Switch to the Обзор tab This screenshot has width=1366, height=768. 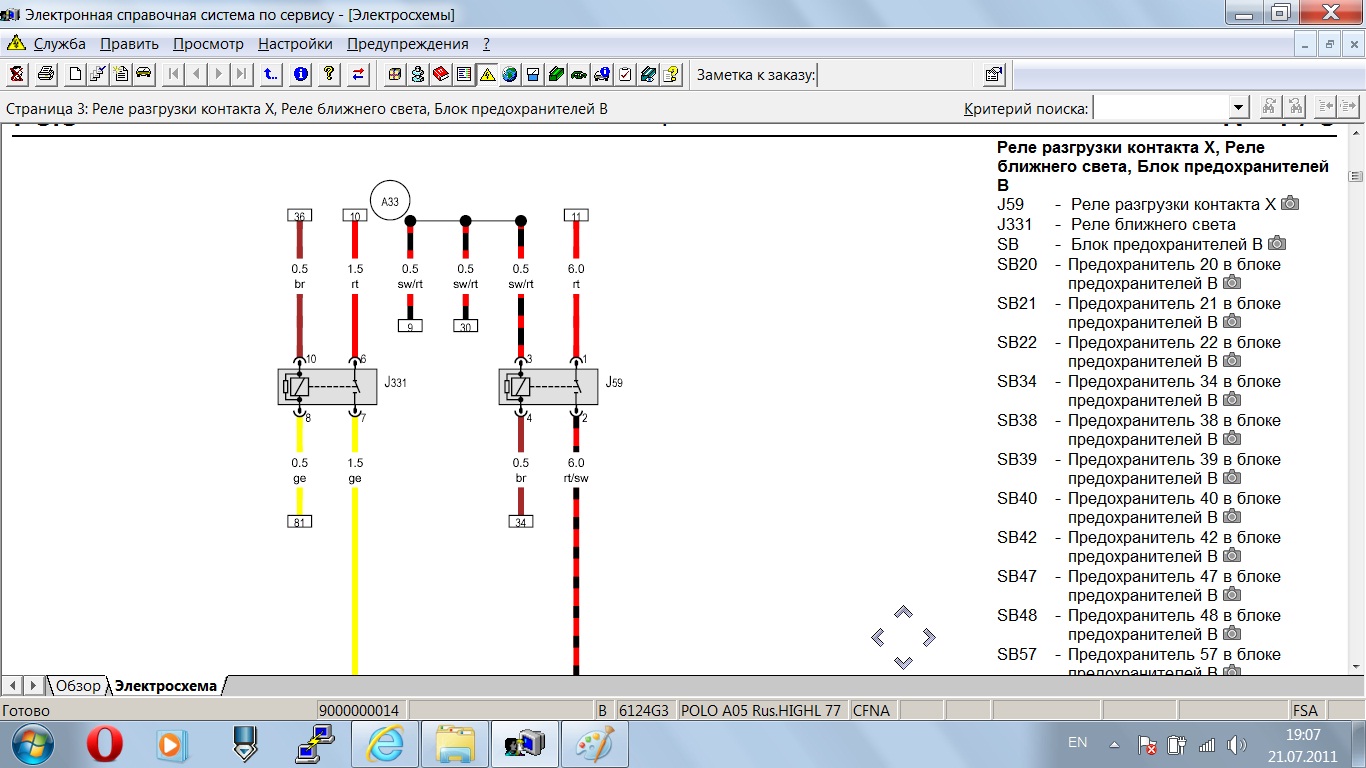tap(78, 686)
